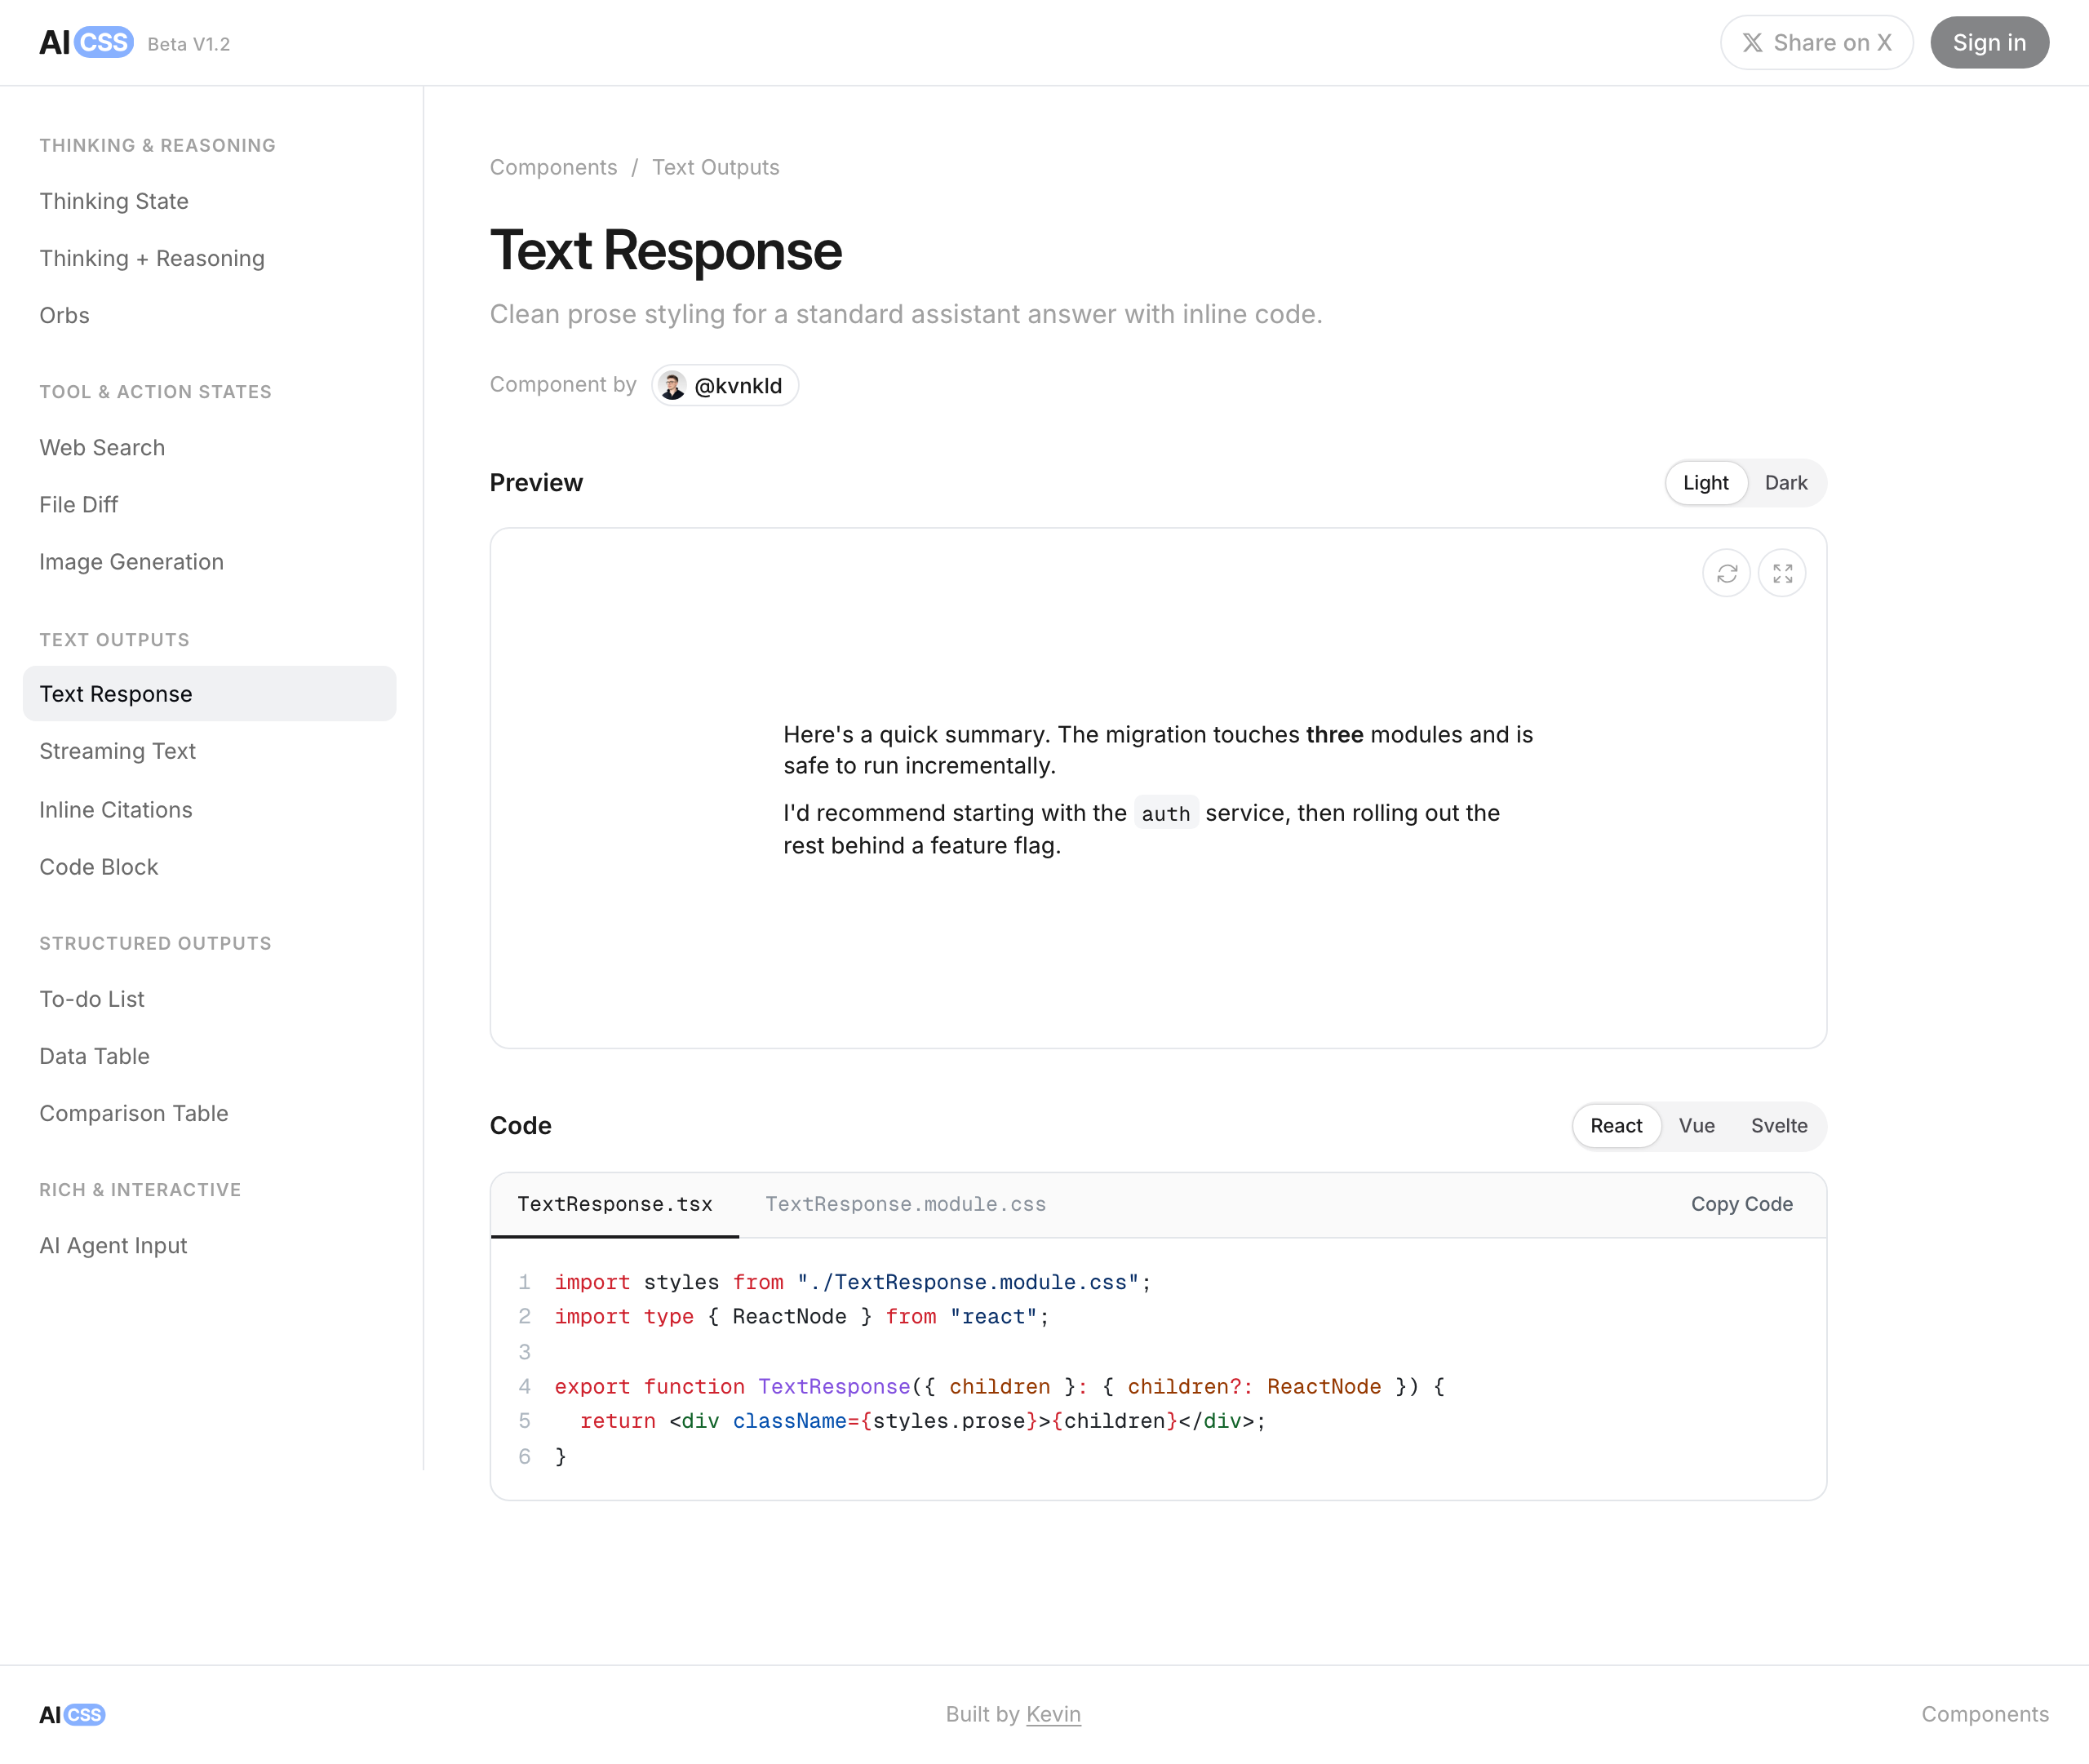The height and width of the screenshot is (1764, 2089).
Task: Select Text Response in sidebar
Action: (209, 694)
